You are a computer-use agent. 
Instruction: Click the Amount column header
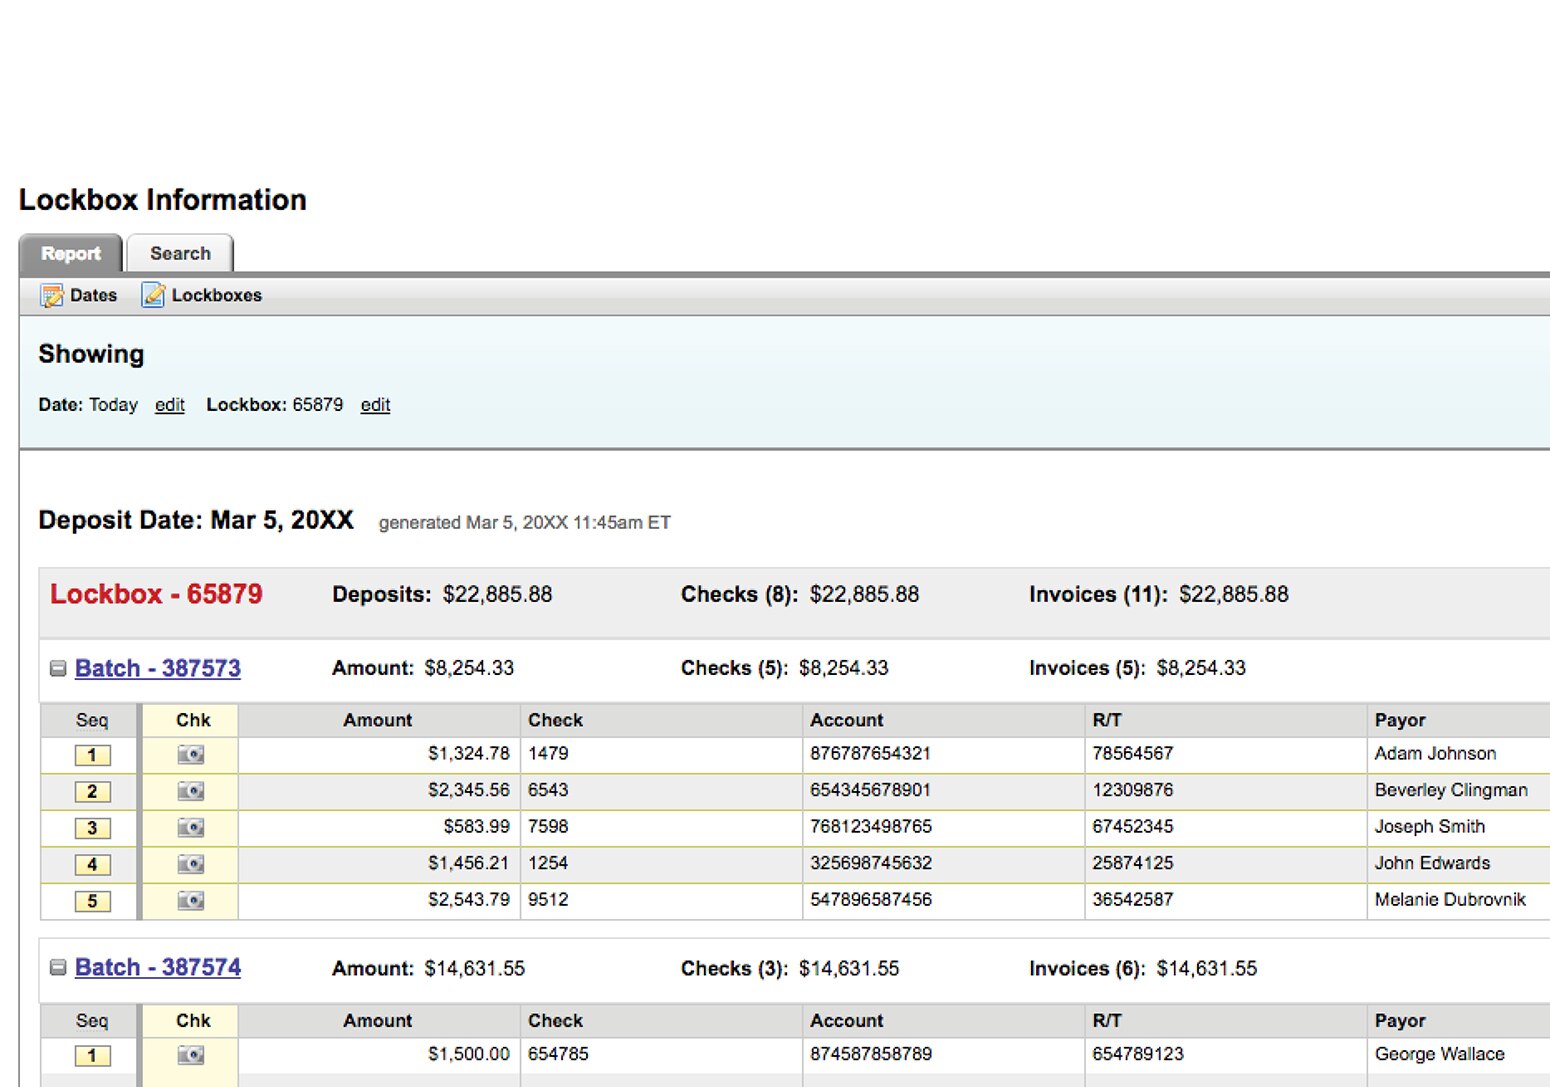377,719
